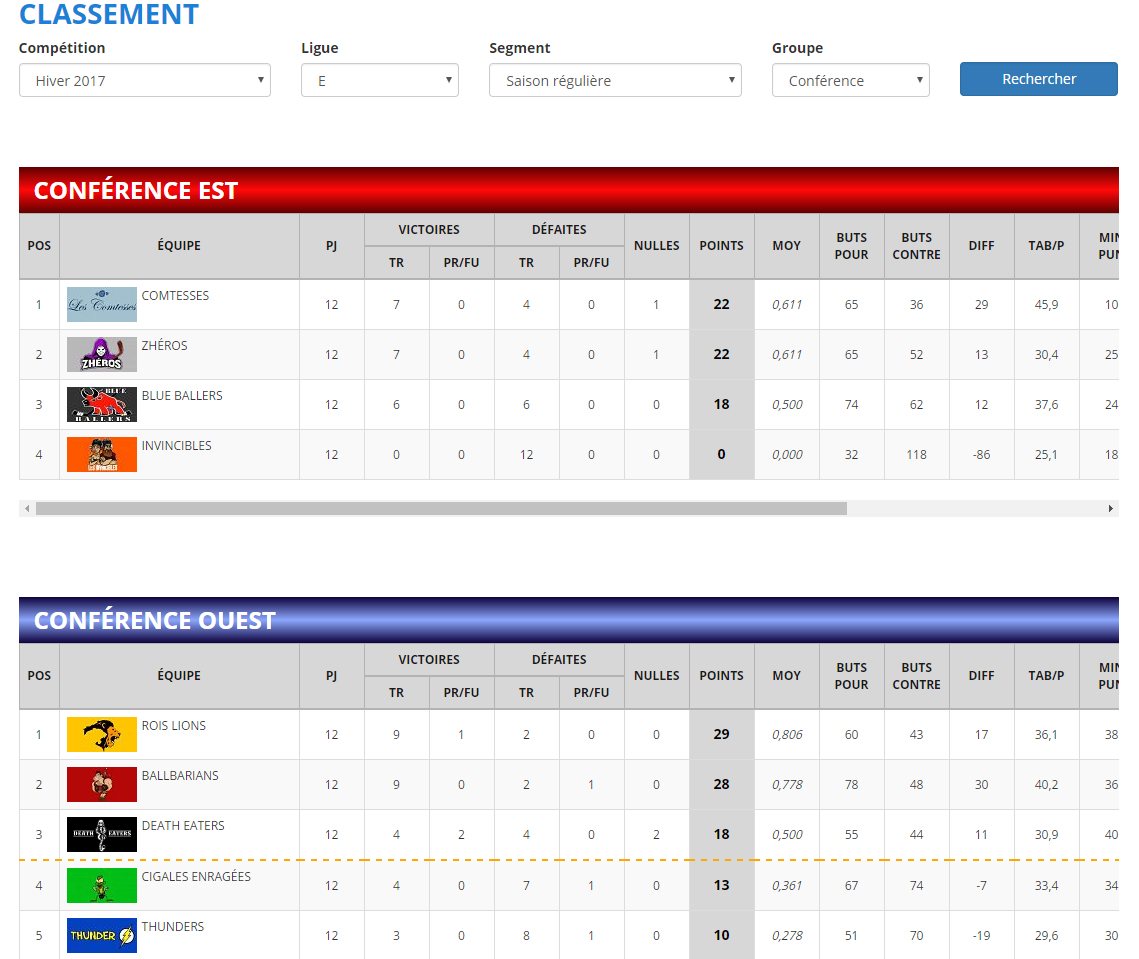The image size is (1139, 959).
Task: Open the Segment dropdown showing Saison régulière
Action: point(615,81)
